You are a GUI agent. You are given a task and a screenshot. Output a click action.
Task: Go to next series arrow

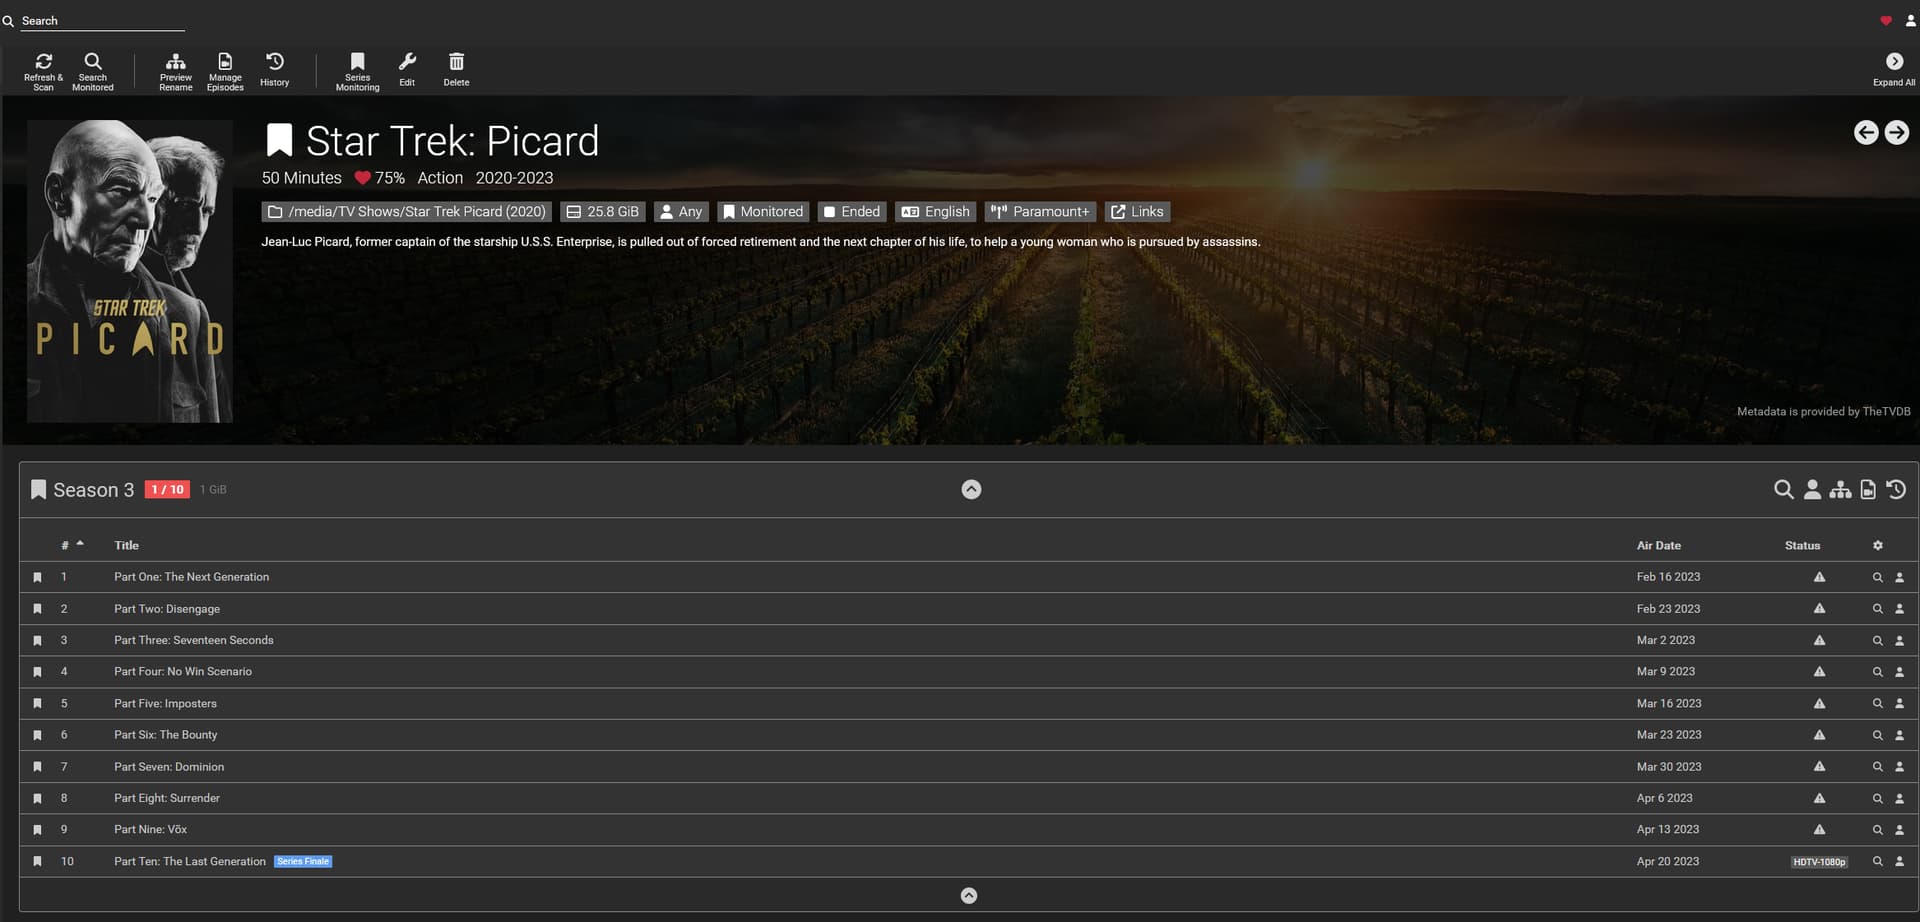click(1896, 133)
